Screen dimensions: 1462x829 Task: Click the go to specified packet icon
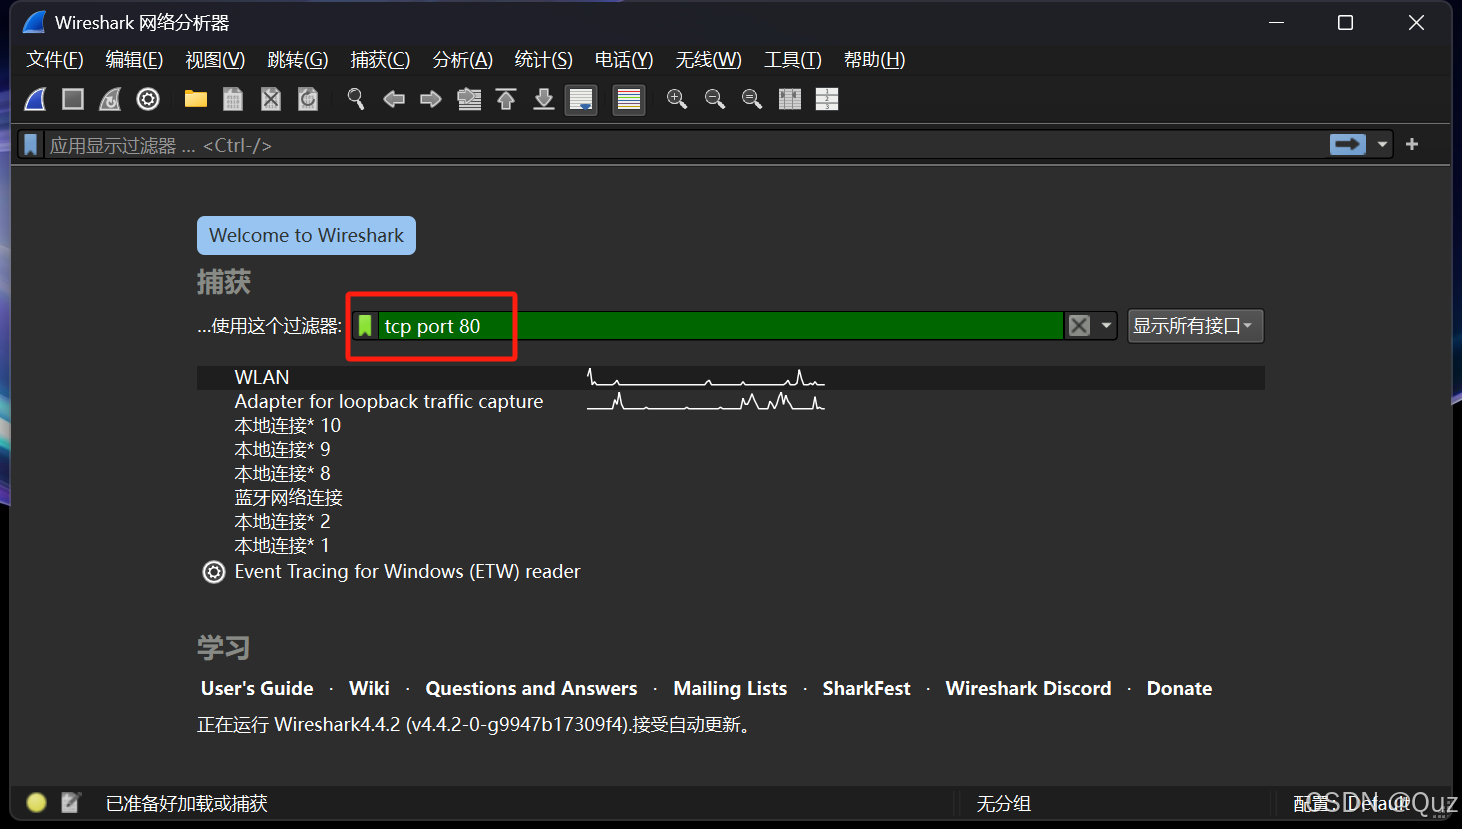469,99
